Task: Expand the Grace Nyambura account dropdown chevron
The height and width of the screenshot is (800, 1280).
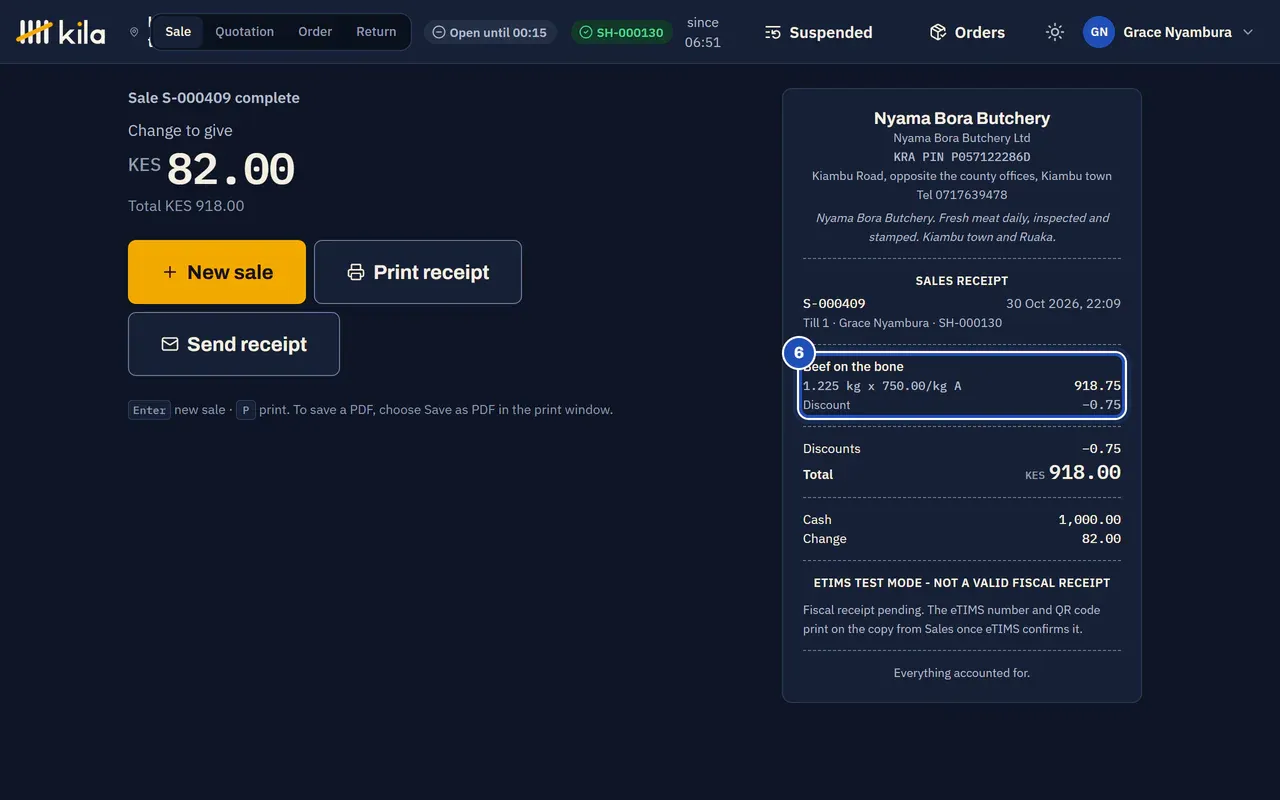Action: click(1248, 32)
